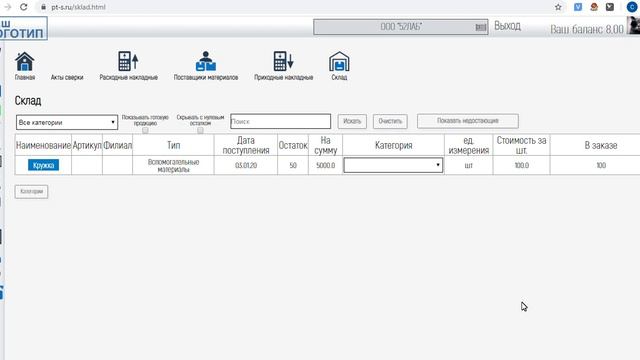Click unit cell шт

469,165
